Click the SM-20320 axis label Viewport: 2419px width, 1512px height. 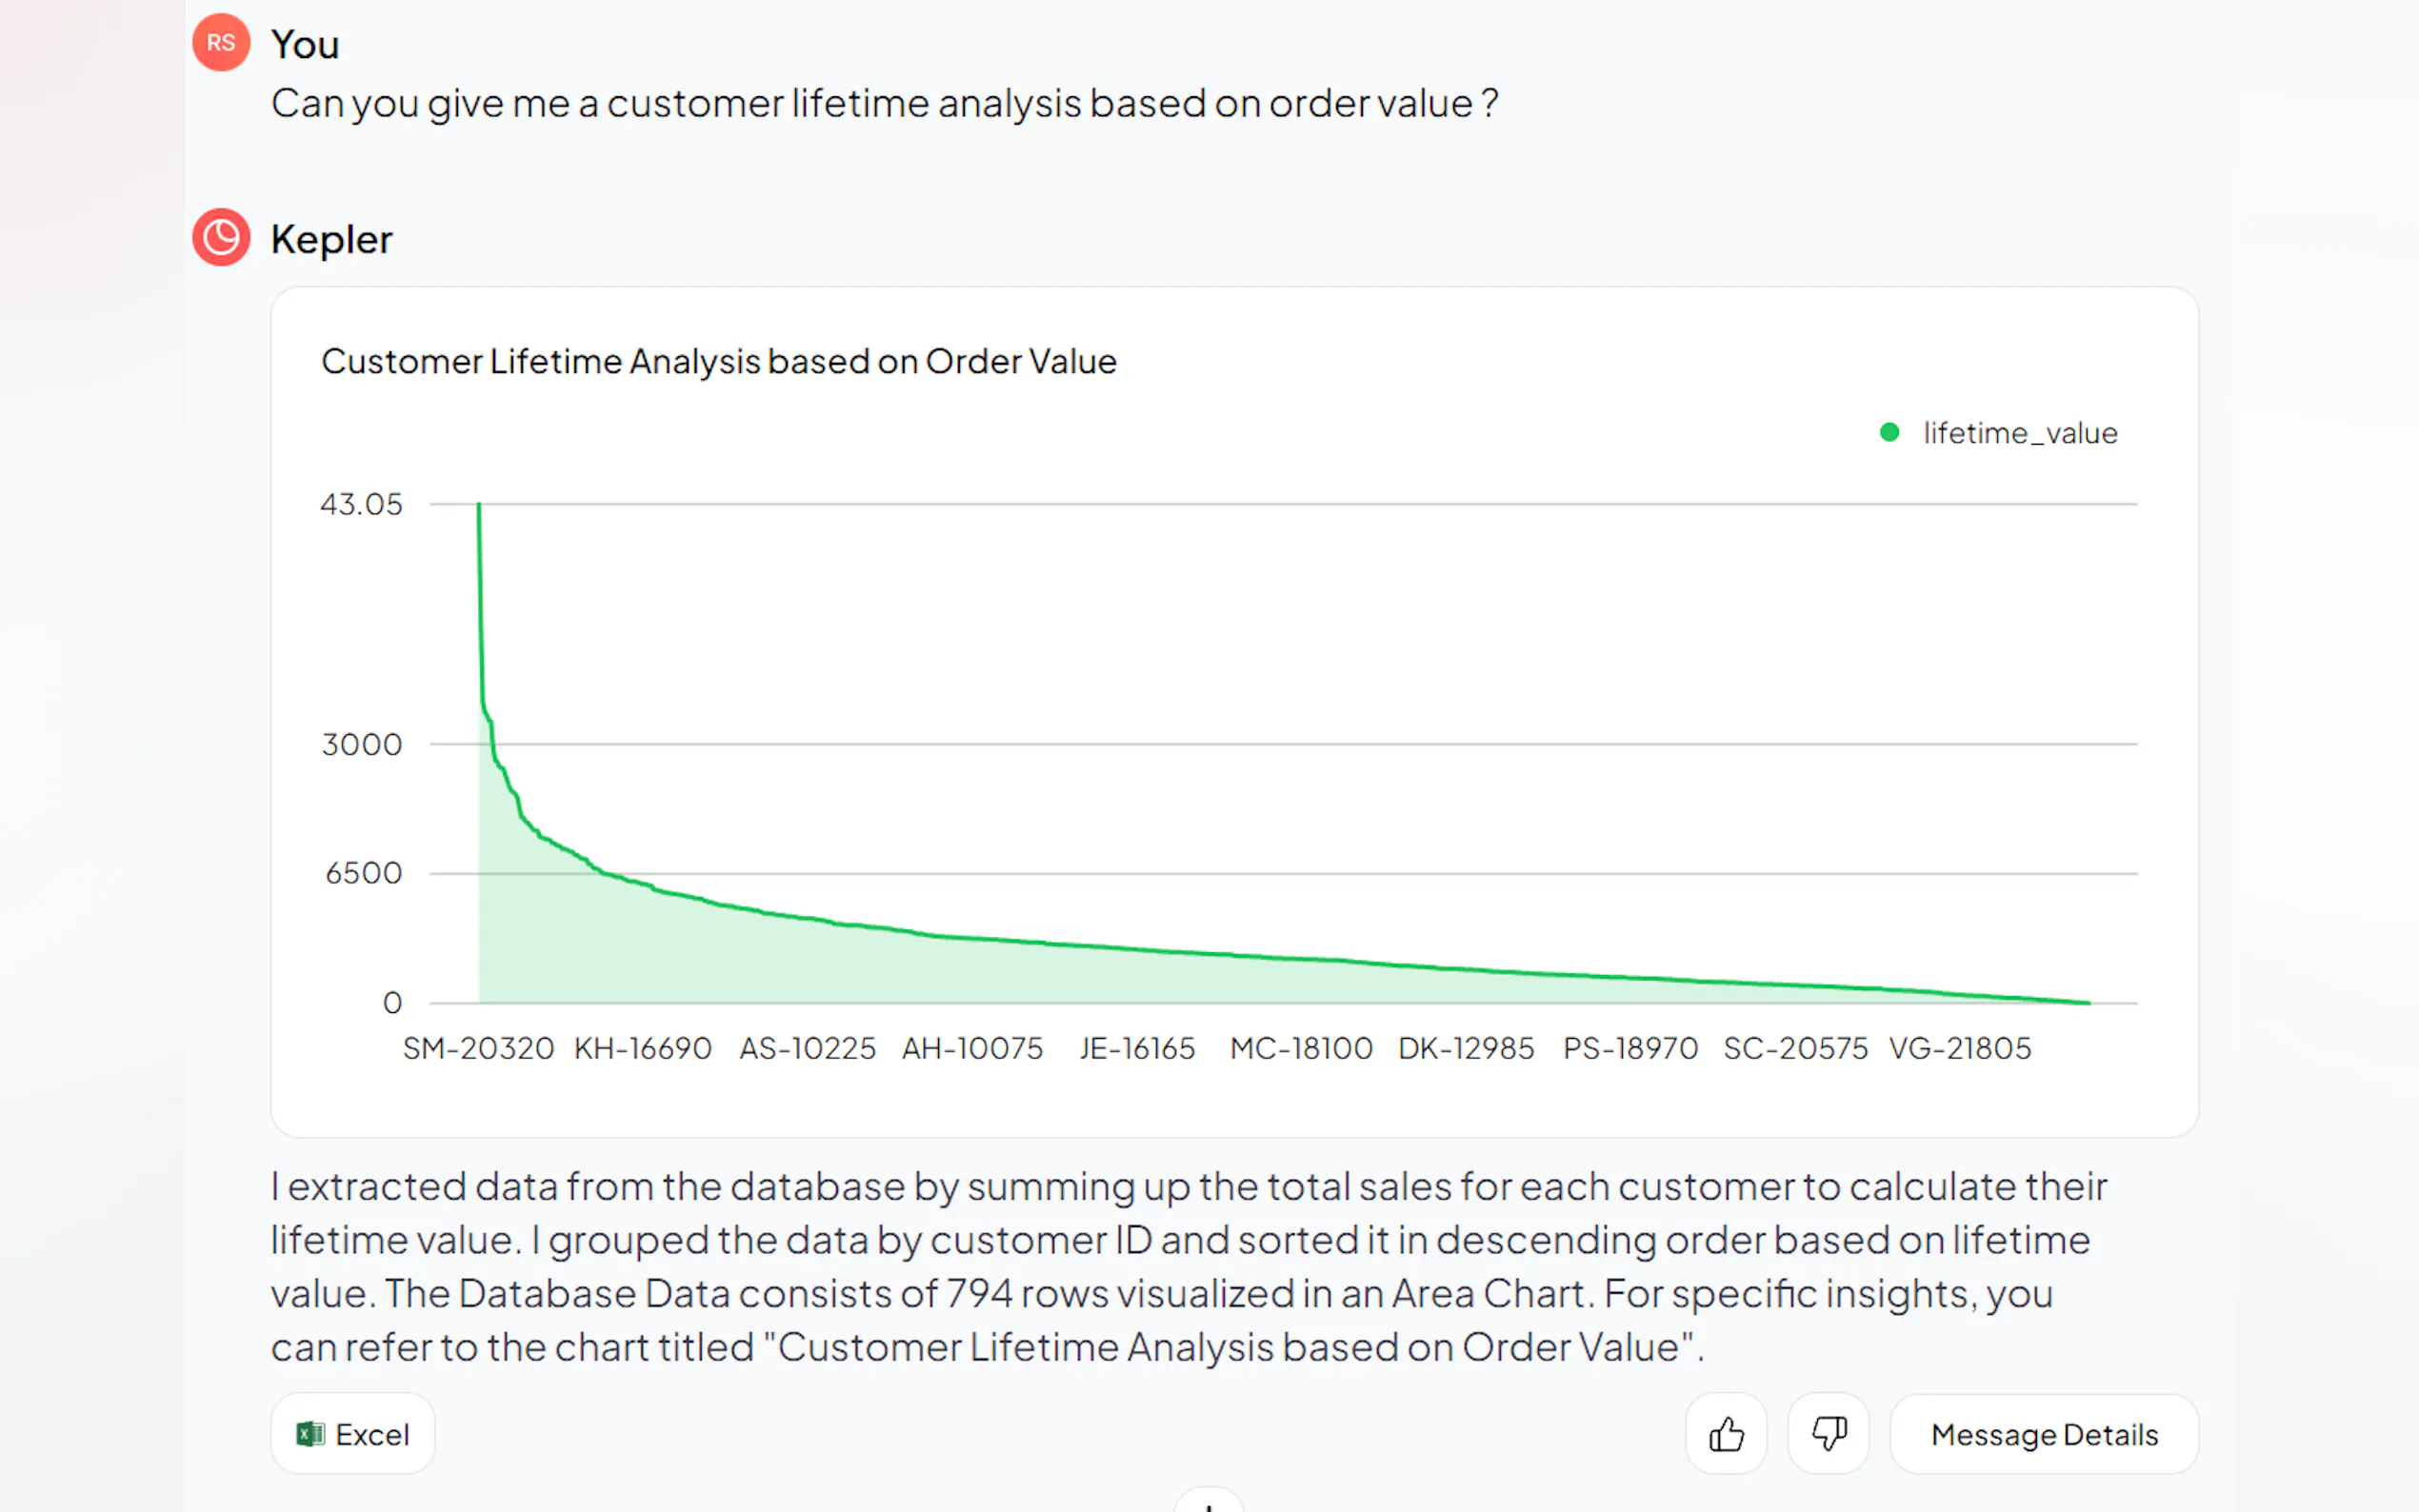(x=478, y=1048)
